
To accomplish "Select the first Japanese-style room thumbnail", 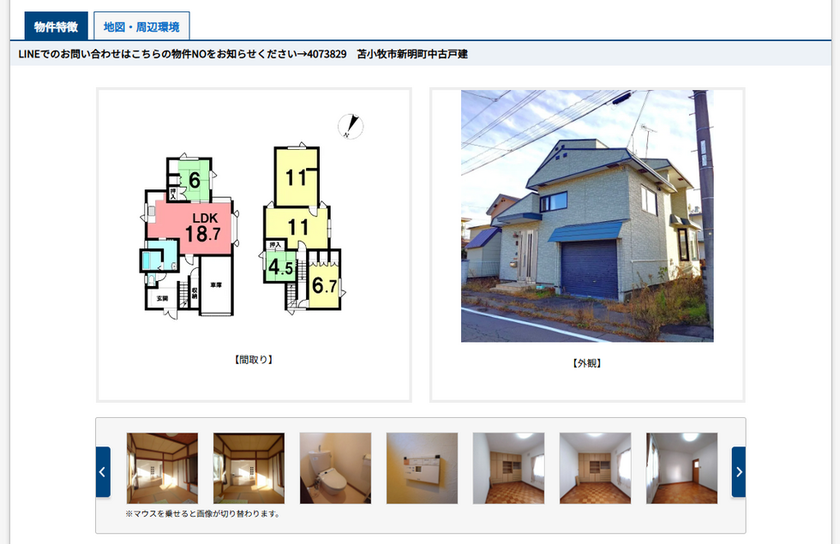I will tap(162, 467).
